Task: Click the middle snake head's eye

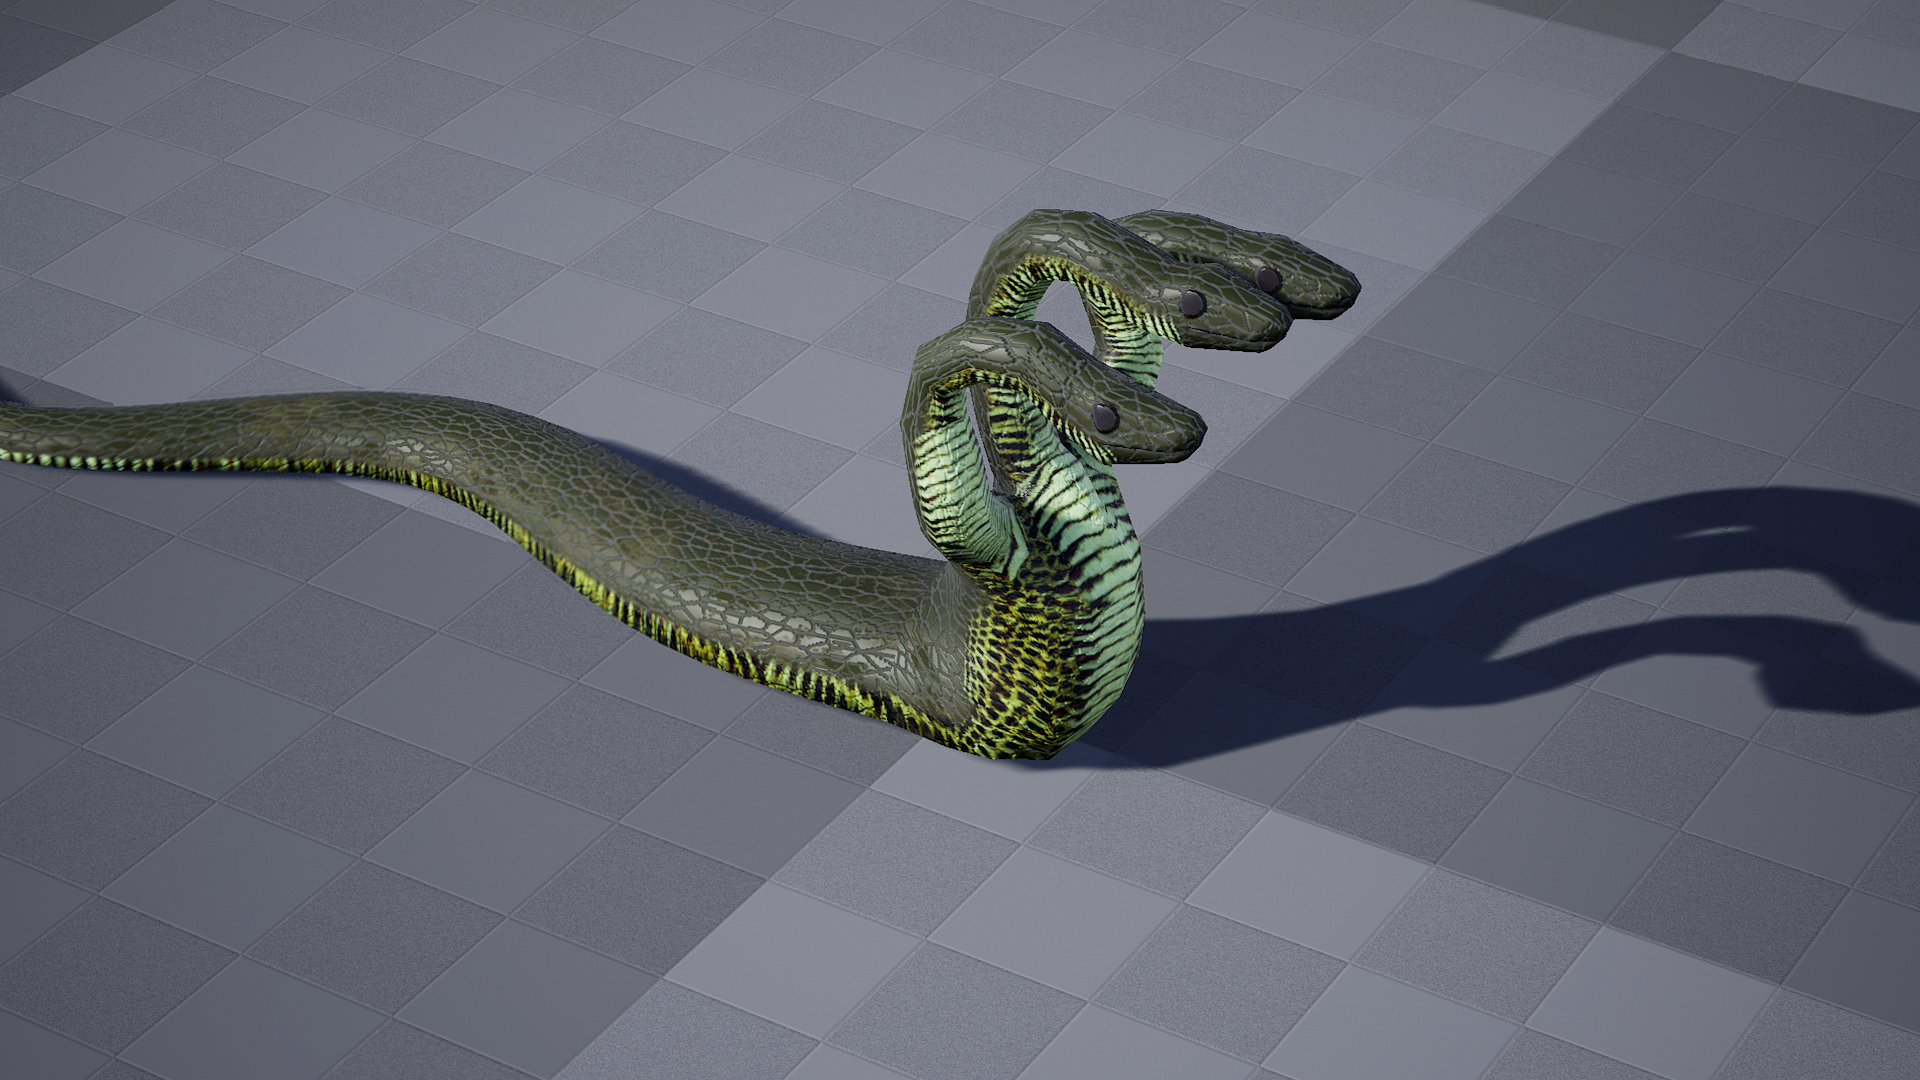Action: click(1190, 302)
